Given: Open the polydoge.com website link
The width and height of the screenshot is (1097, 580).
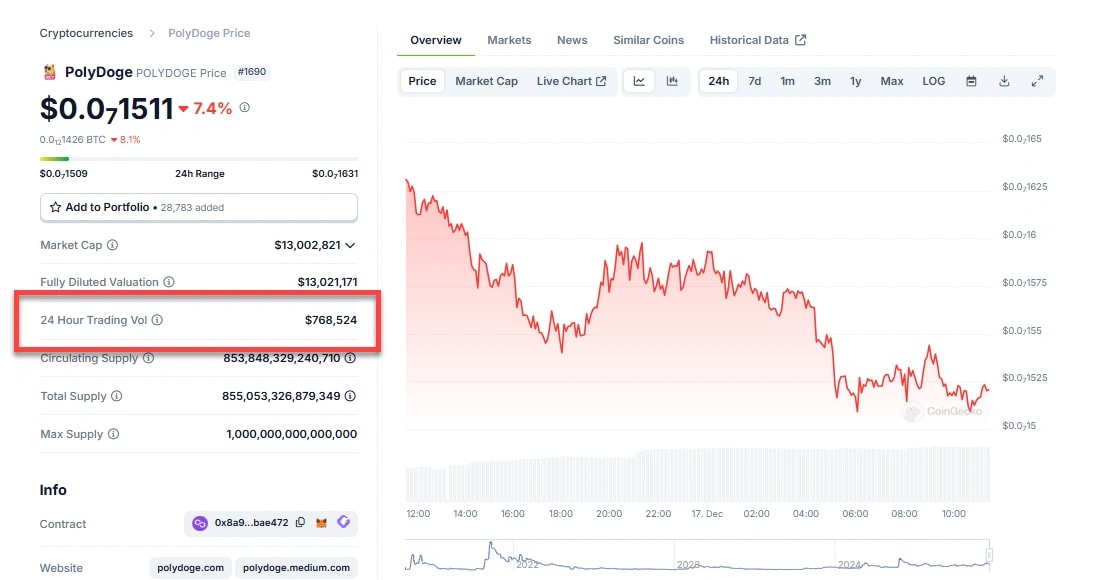Looking at the screenshot, I should (x=190, y=567).
